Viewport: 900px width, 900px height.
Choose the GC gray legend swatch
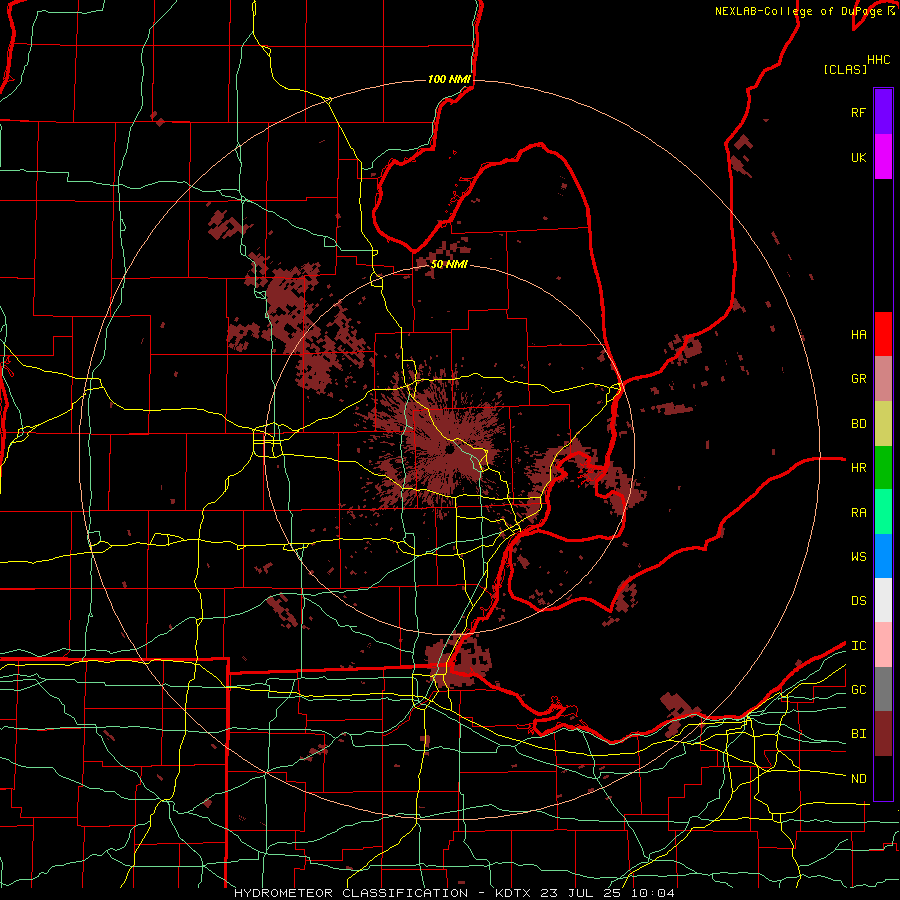[883, 689]
